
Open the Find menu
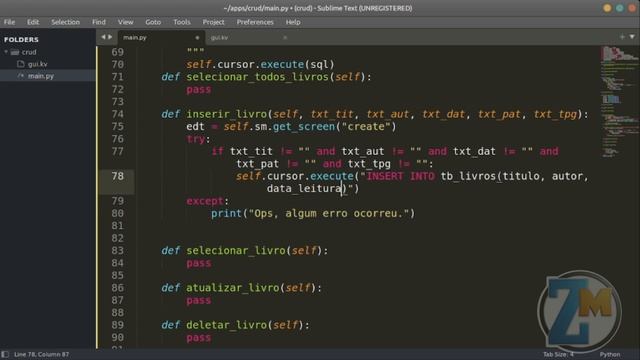point(99,22)
